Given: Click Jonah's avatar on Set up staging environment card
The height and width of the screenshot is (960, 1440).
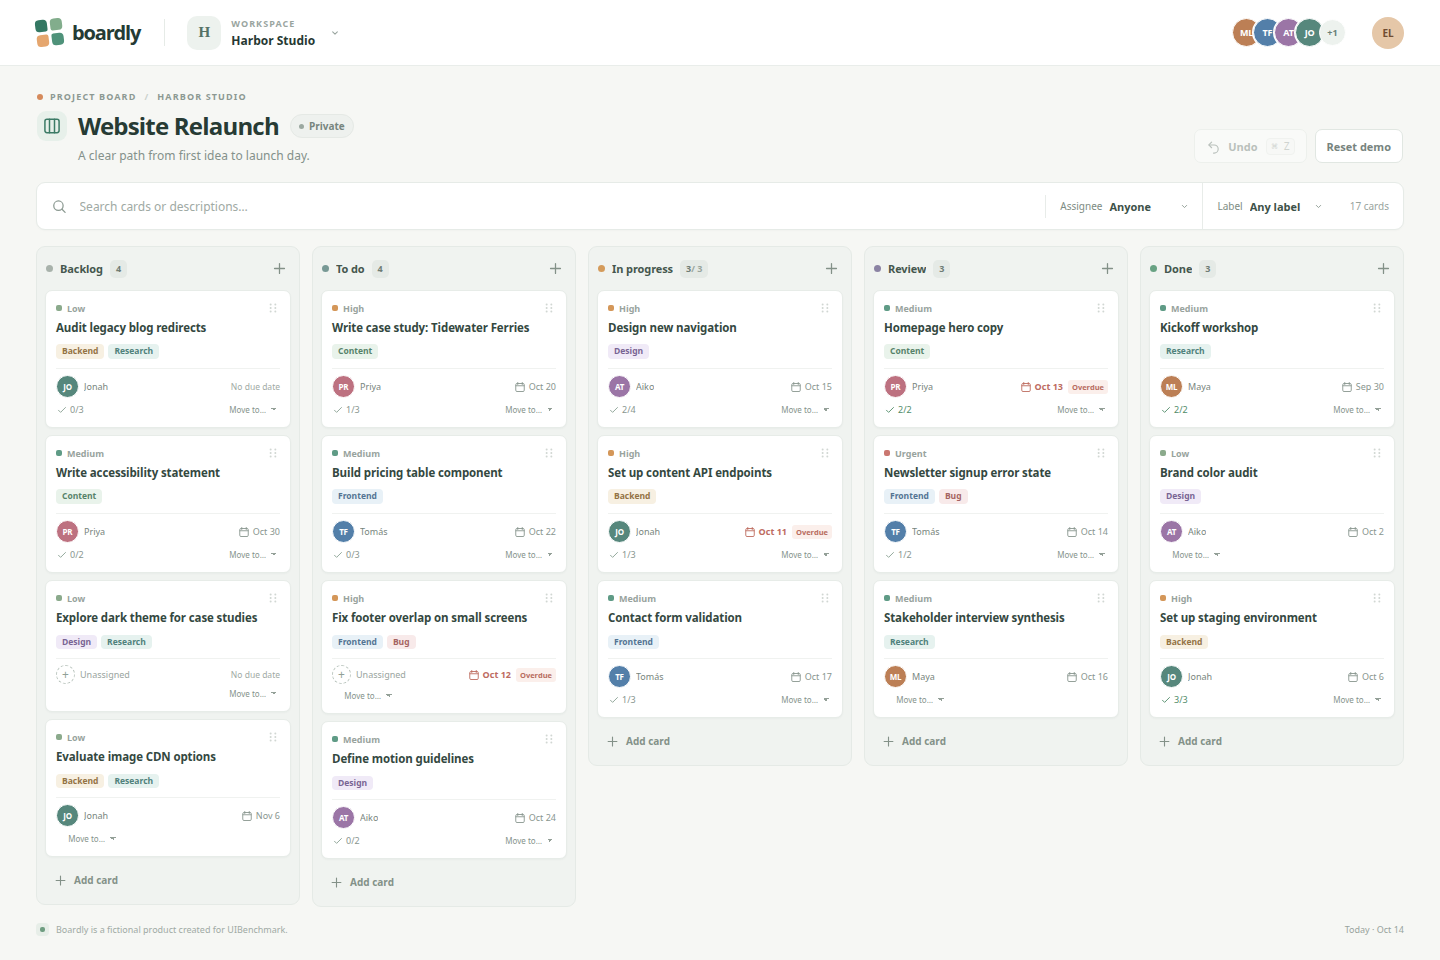Looking at the screenshot, I should (x=1171, y=677).
